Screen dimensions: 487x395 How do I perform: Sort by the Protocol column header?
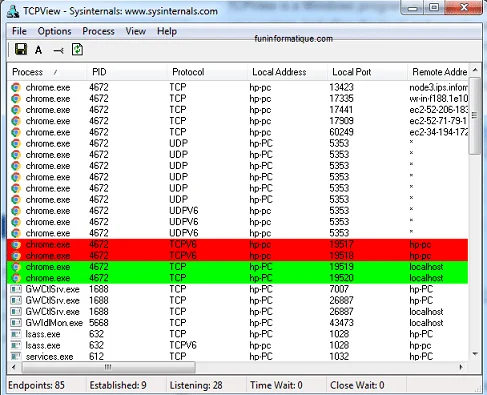(207, 72)
